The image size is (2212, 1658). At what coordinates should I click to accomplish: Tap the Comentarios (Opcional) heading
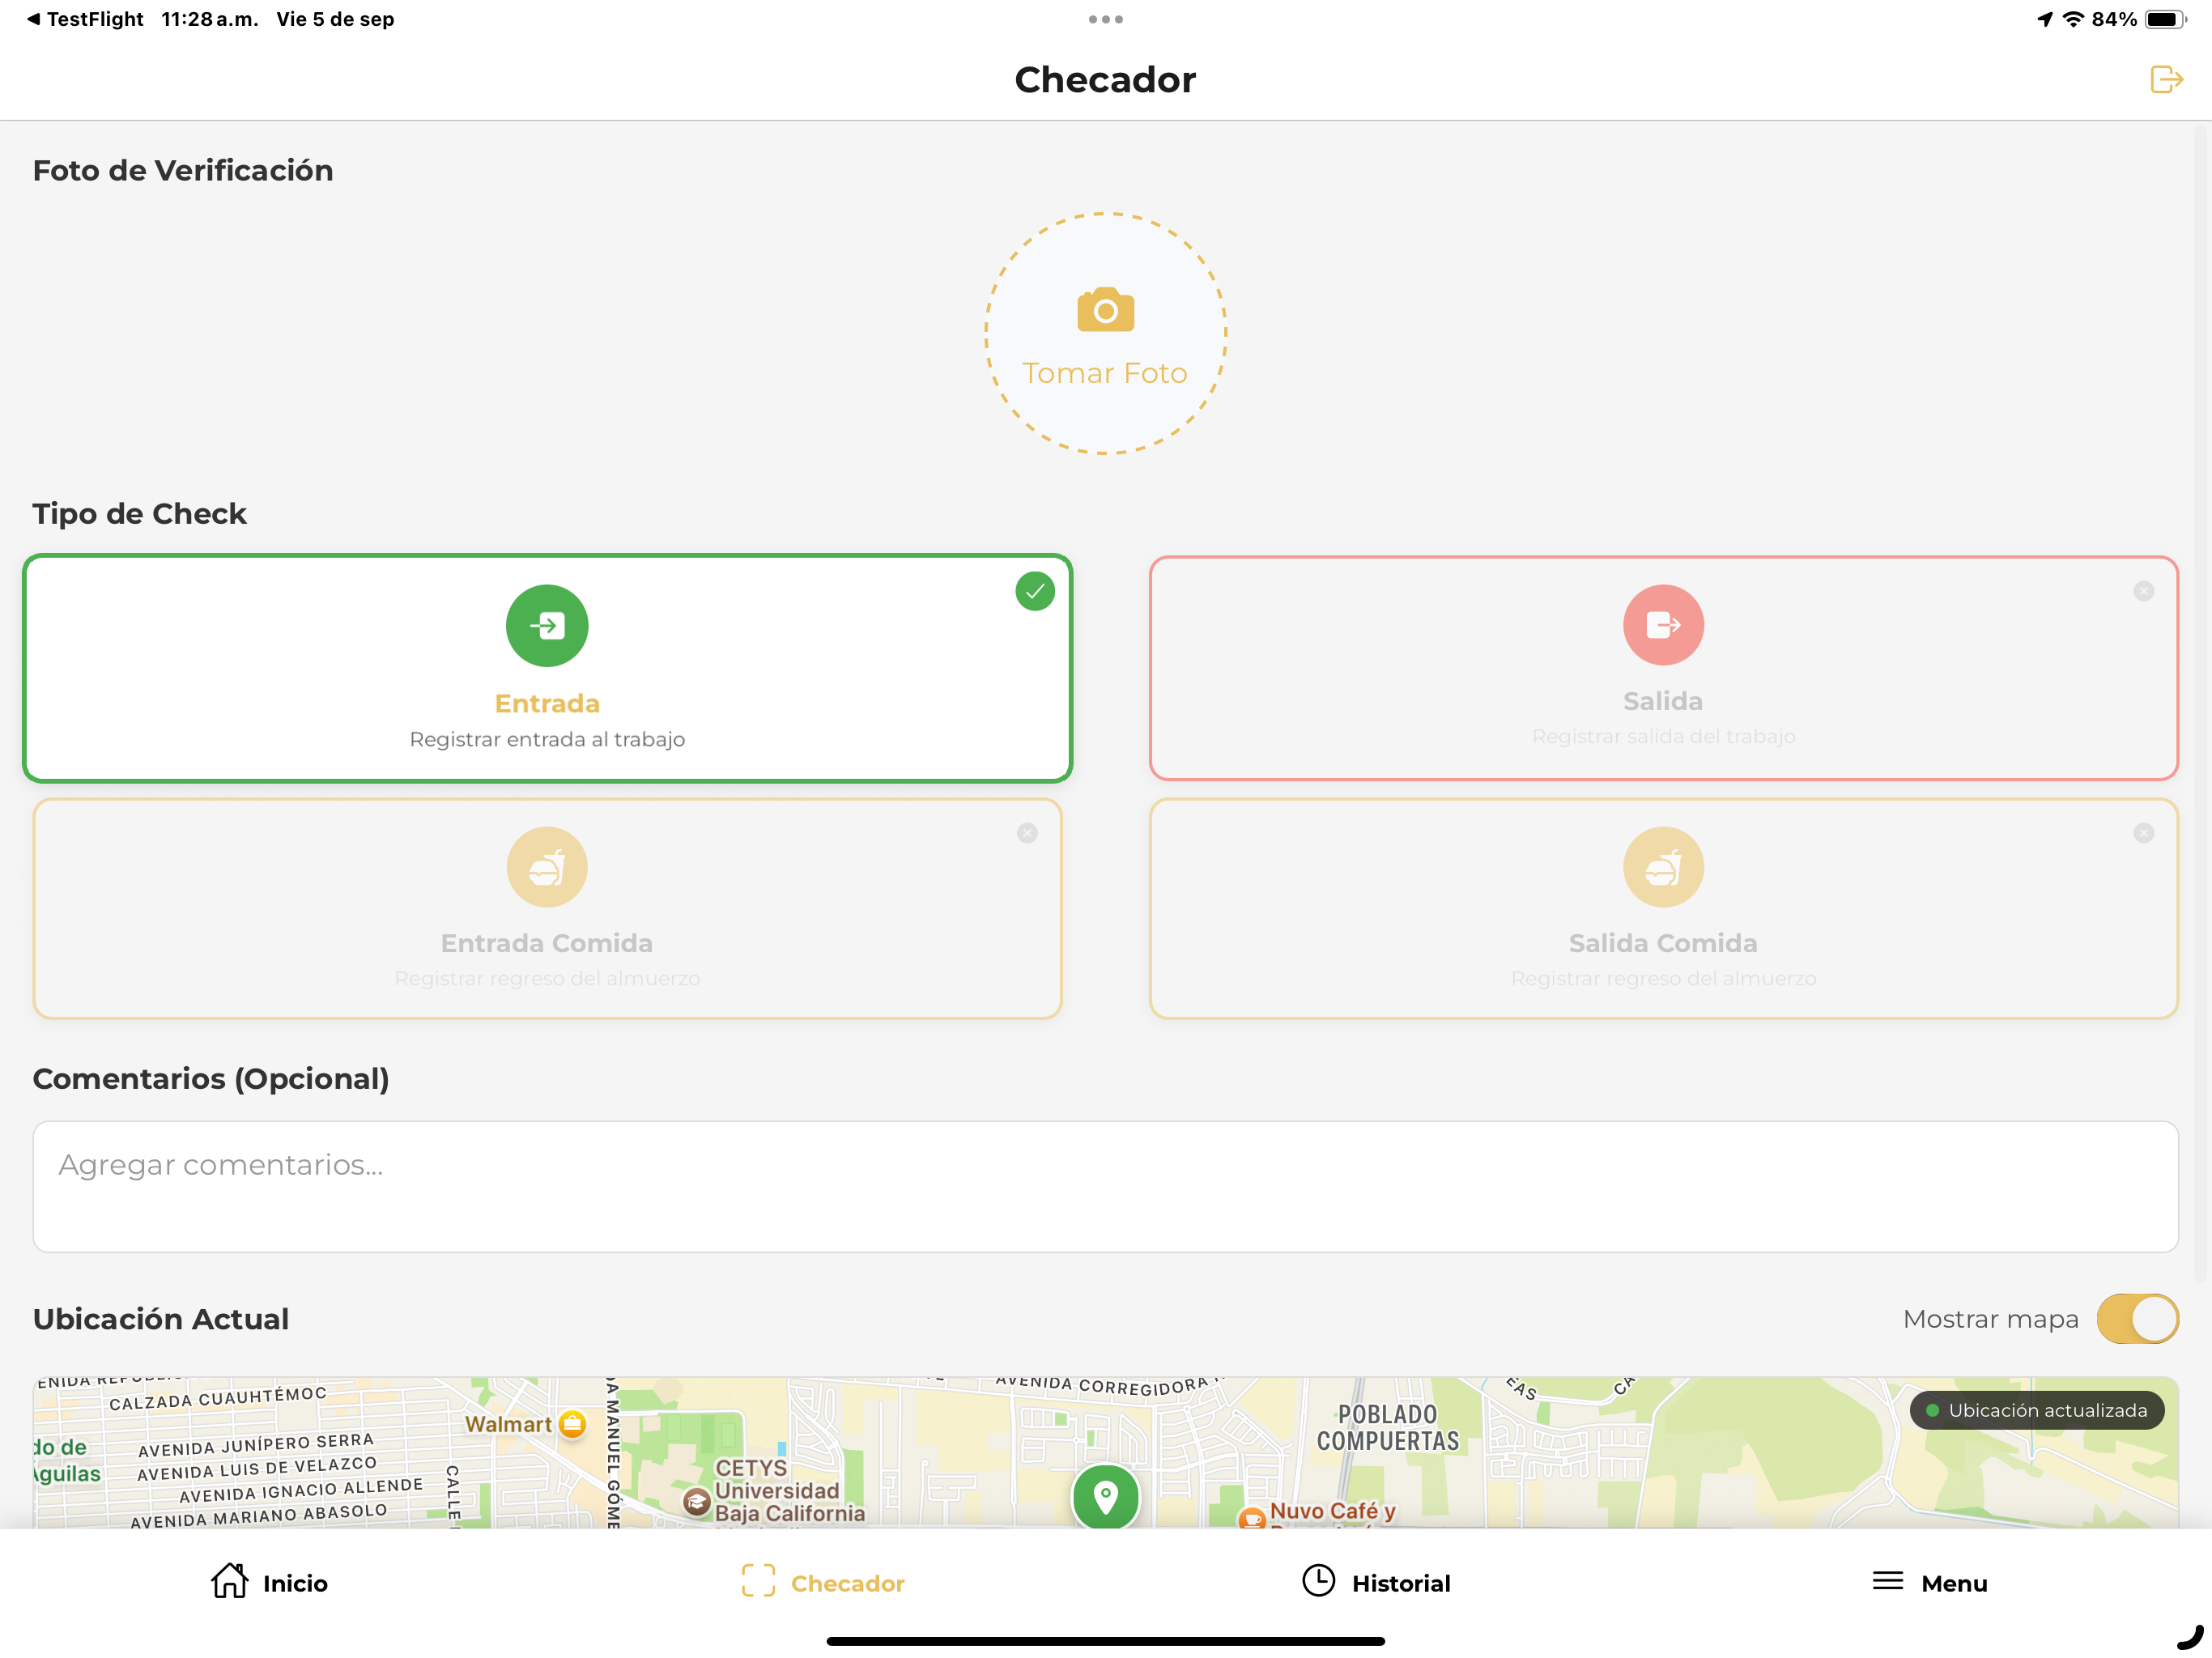(211, 1078)
